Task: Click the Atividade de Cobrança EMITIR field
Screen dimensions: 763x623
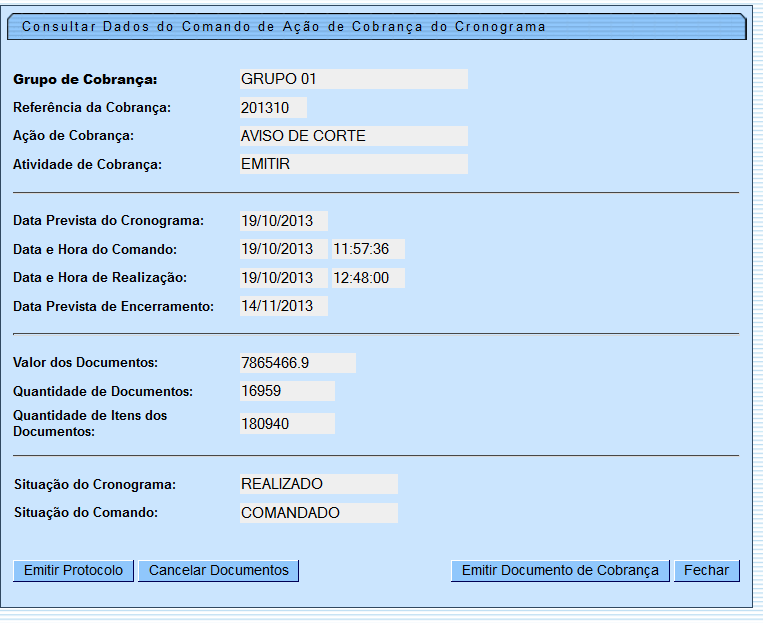Action: pos(352,164)
